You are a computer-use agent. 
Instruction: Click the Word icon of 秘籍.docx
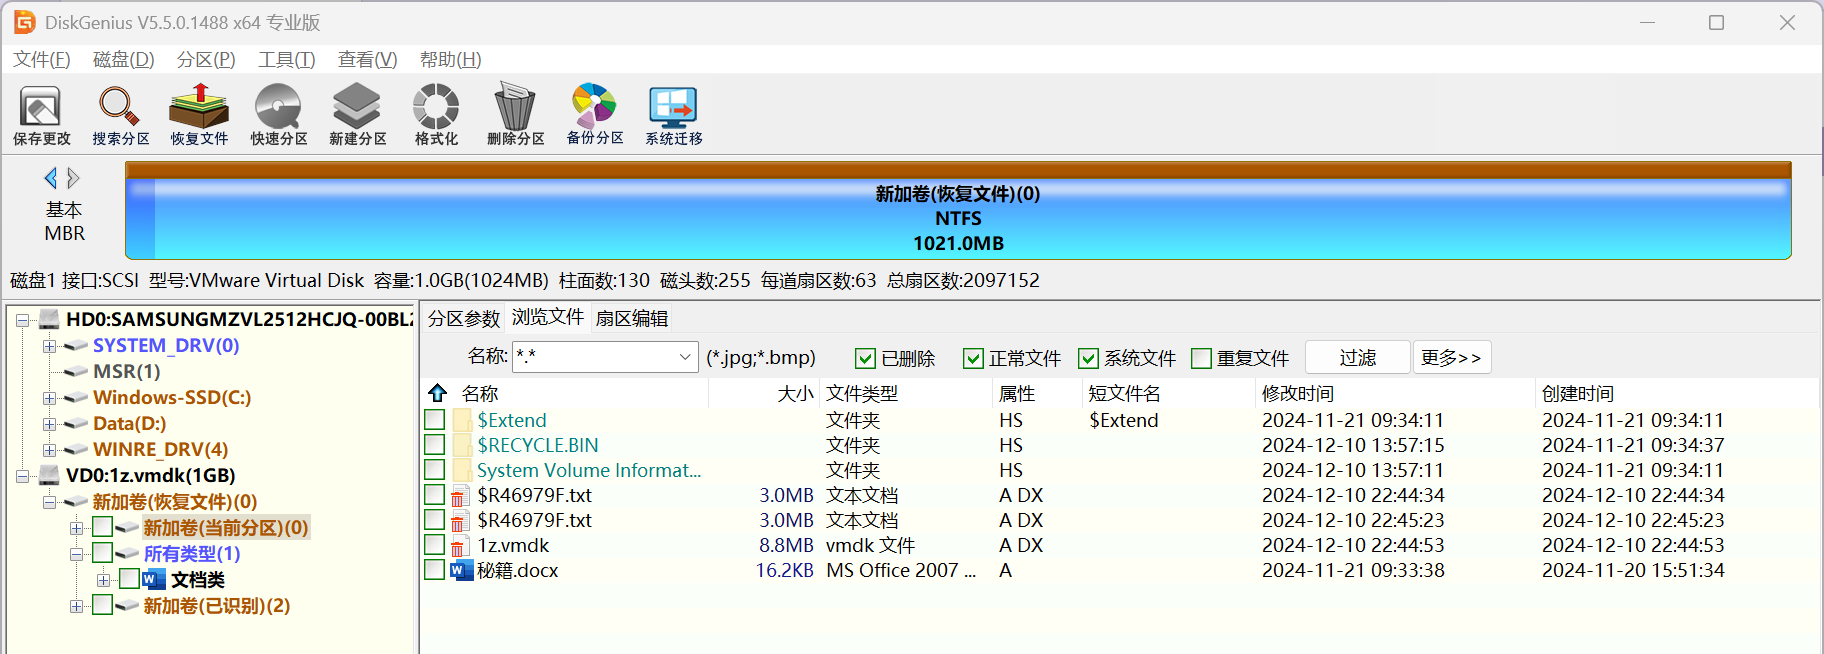click(x=461, y=570)
